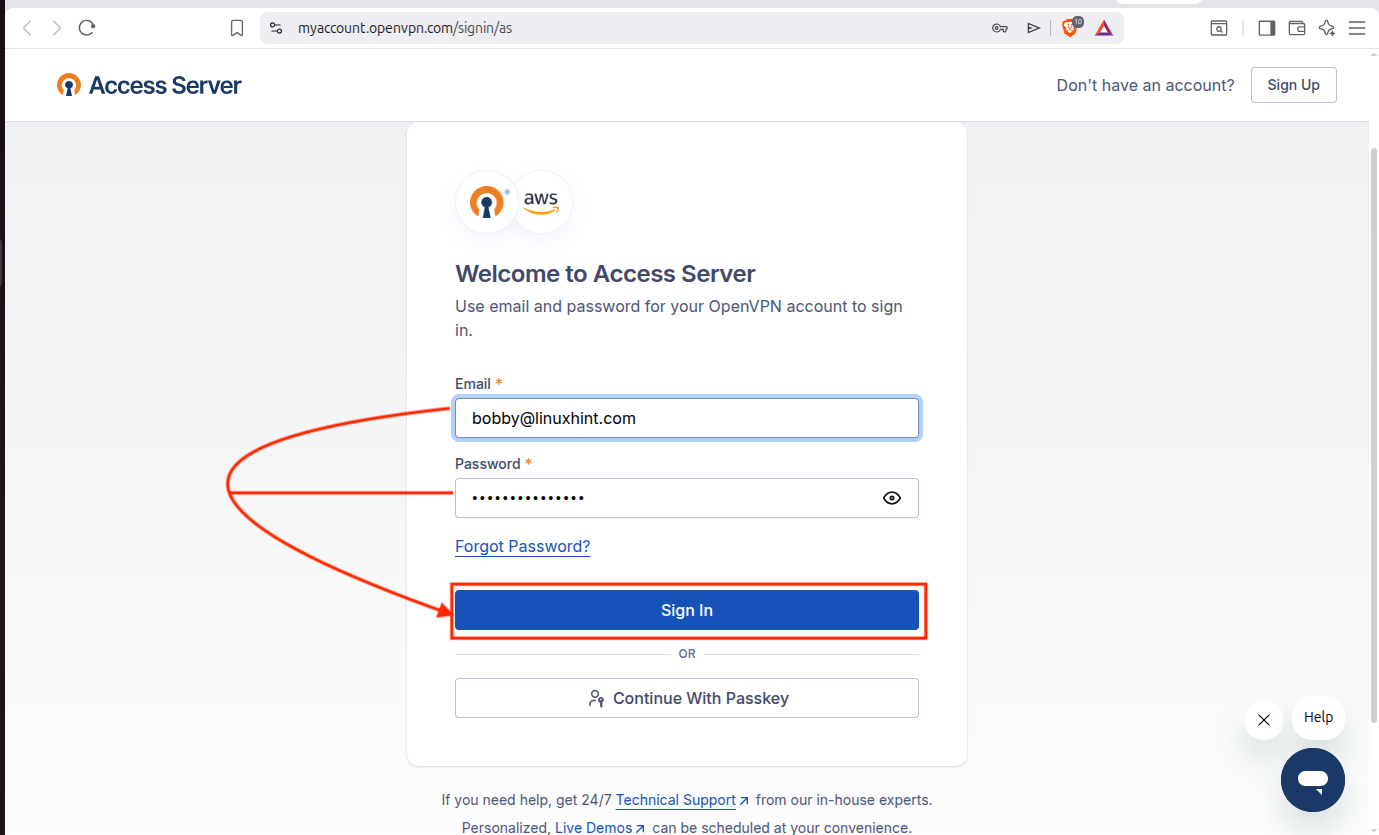1379x835 pixels.
Task: Open the chat support widget
Action: pyautogui.click(x=1312, y=780)
